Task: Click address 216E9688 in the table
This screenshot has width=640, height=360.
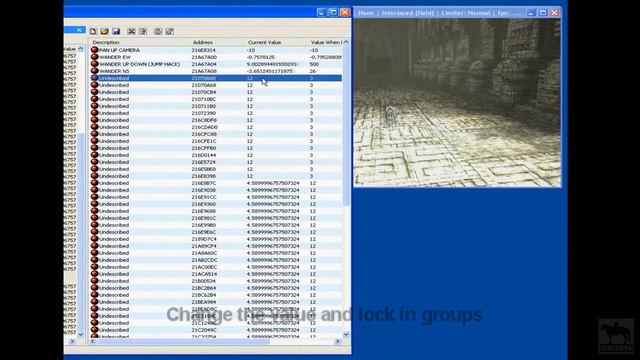Action: [x=203, y=211]
